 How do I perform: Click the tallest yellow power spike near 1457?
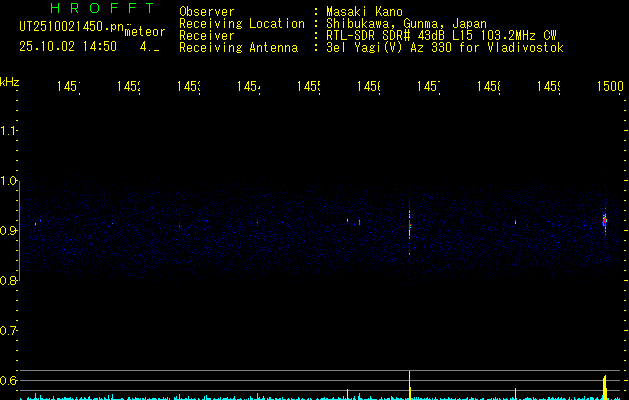click(x=410, y=385)
